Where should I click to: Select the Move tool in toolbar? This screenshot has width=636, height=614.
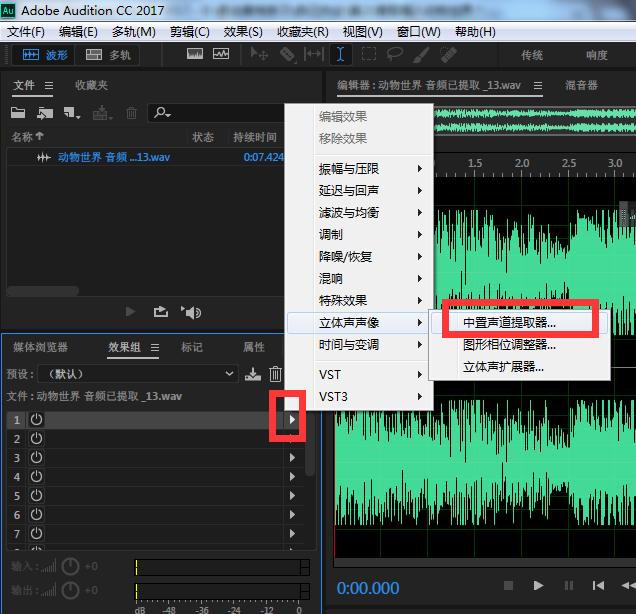click(x=259, y=54)
